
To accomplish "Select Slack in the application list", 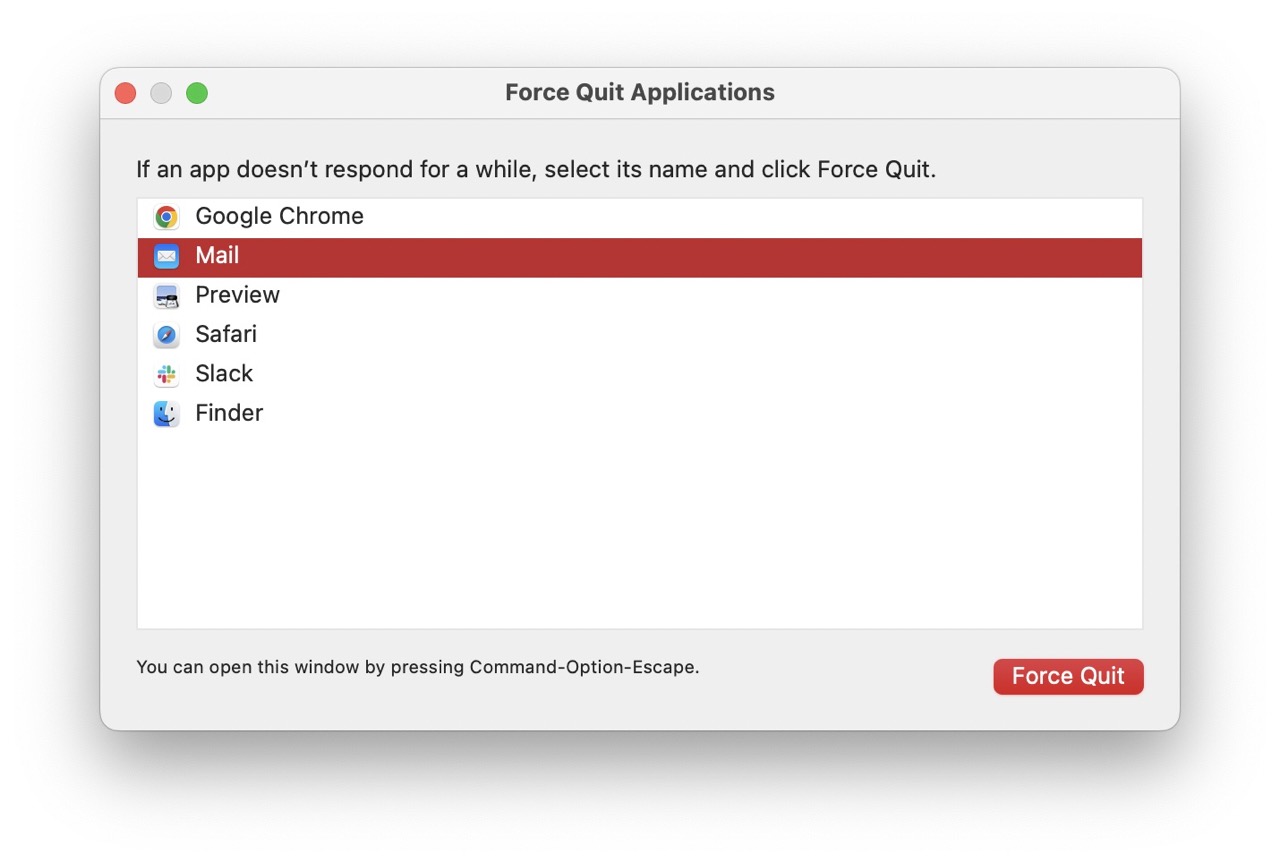I will pos(224,373).
